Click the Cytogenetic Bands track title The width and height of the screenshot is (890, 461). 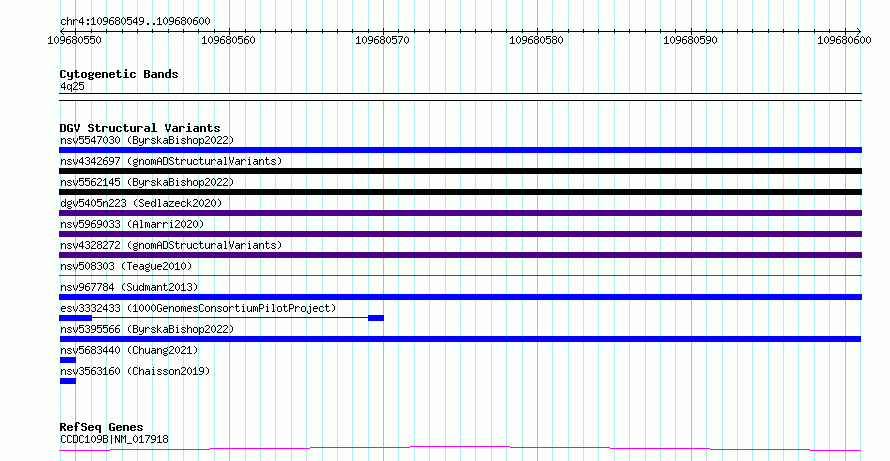pos(119,74)
